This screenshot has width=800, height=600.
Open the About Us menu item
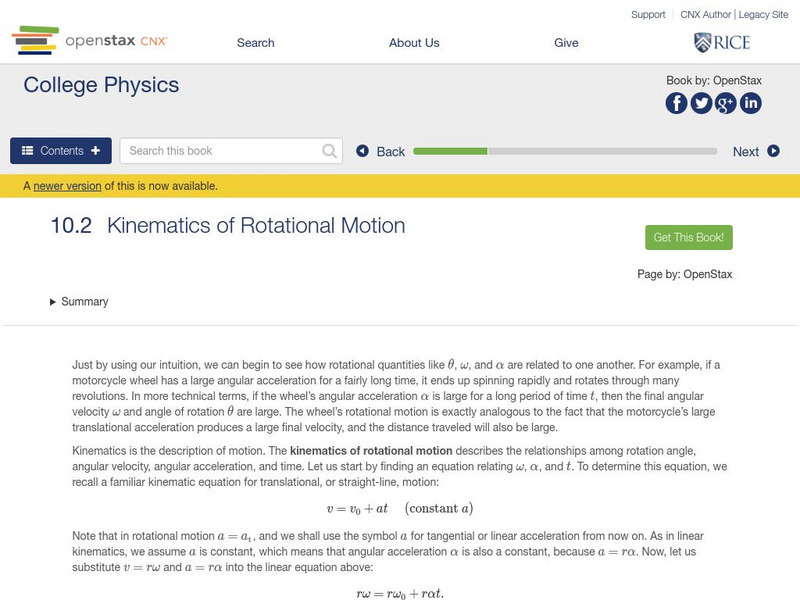414,43
